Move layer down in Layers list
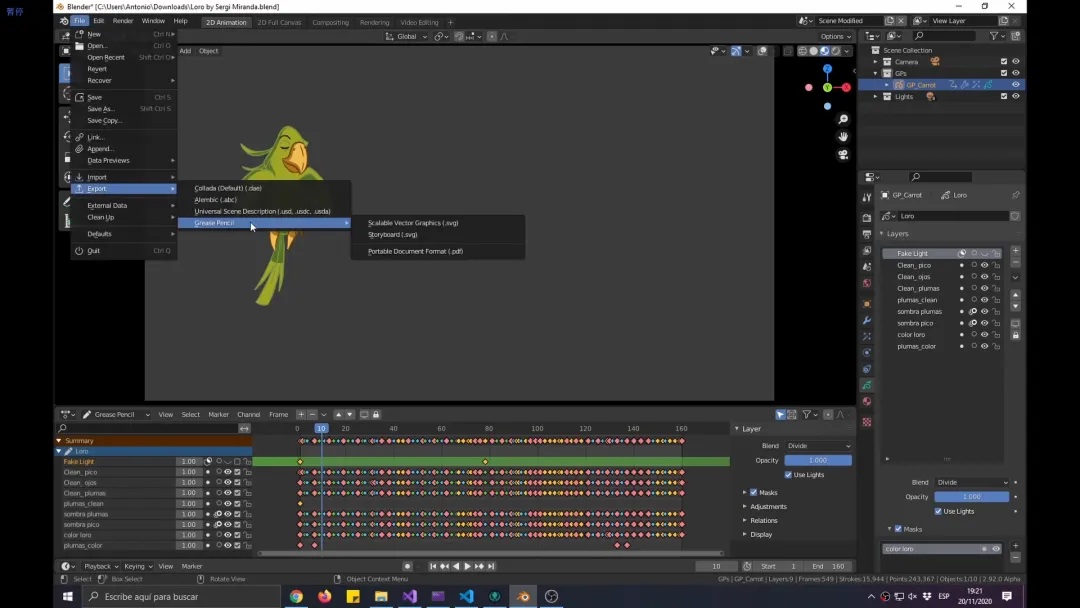 (x=1015, y=306)
